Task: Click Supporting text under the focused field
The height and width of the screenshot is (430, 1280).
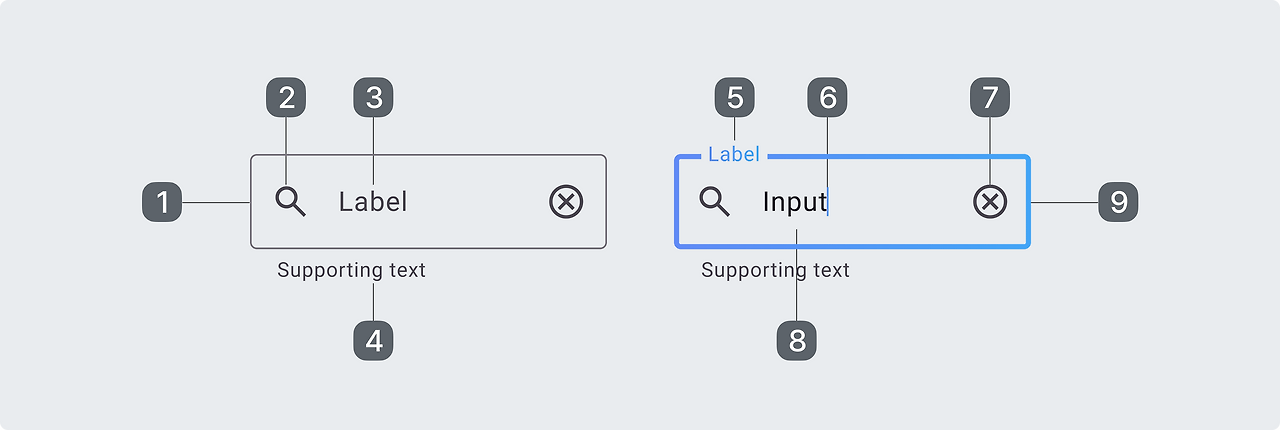Action: pyautogui.click(x=775, y=270)
